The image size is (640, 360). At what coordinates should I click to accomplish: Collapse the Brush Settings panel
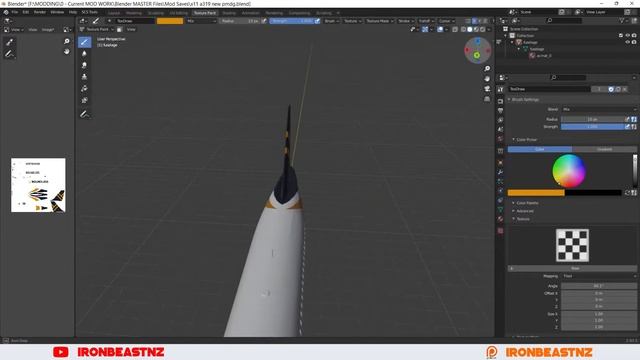[525, 100]
